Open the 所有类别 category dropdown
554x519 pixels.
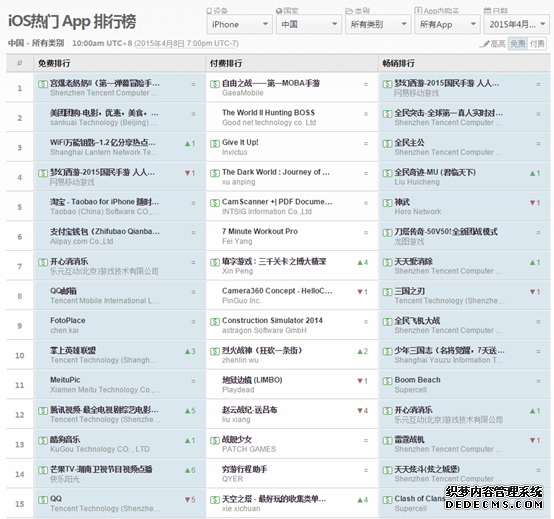pyautogui.click(x=378, y=24)
